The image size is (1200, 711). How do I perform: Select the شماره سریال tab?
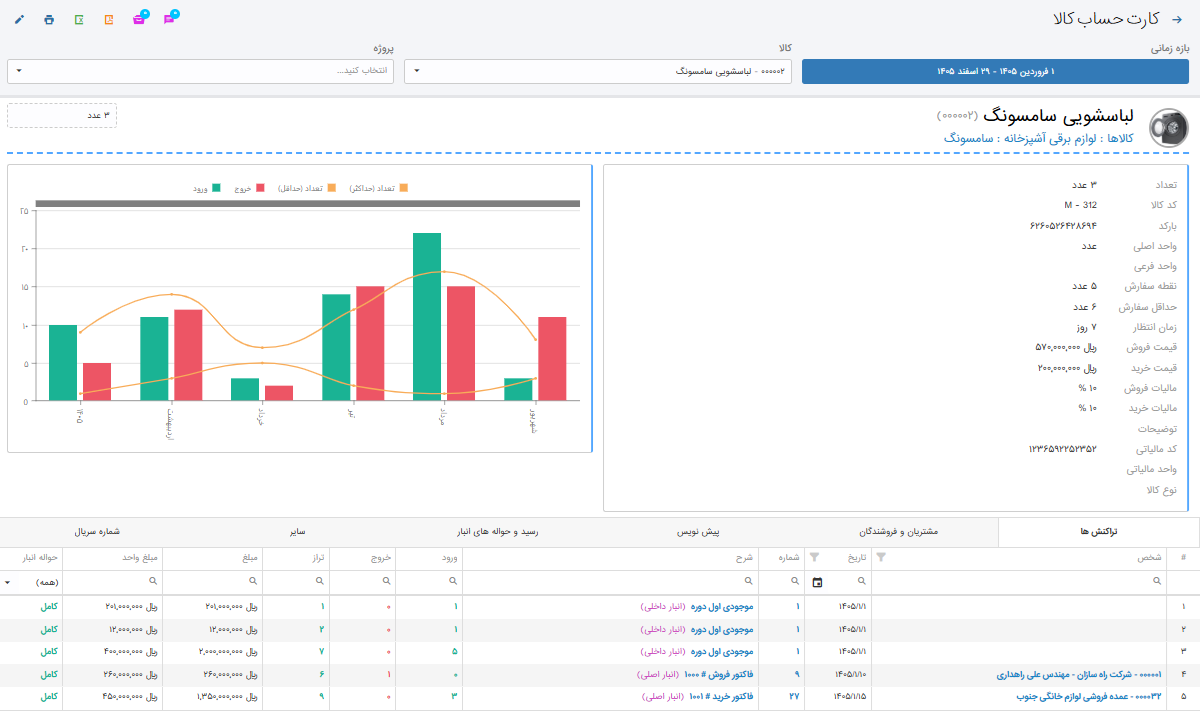(99, 533)
